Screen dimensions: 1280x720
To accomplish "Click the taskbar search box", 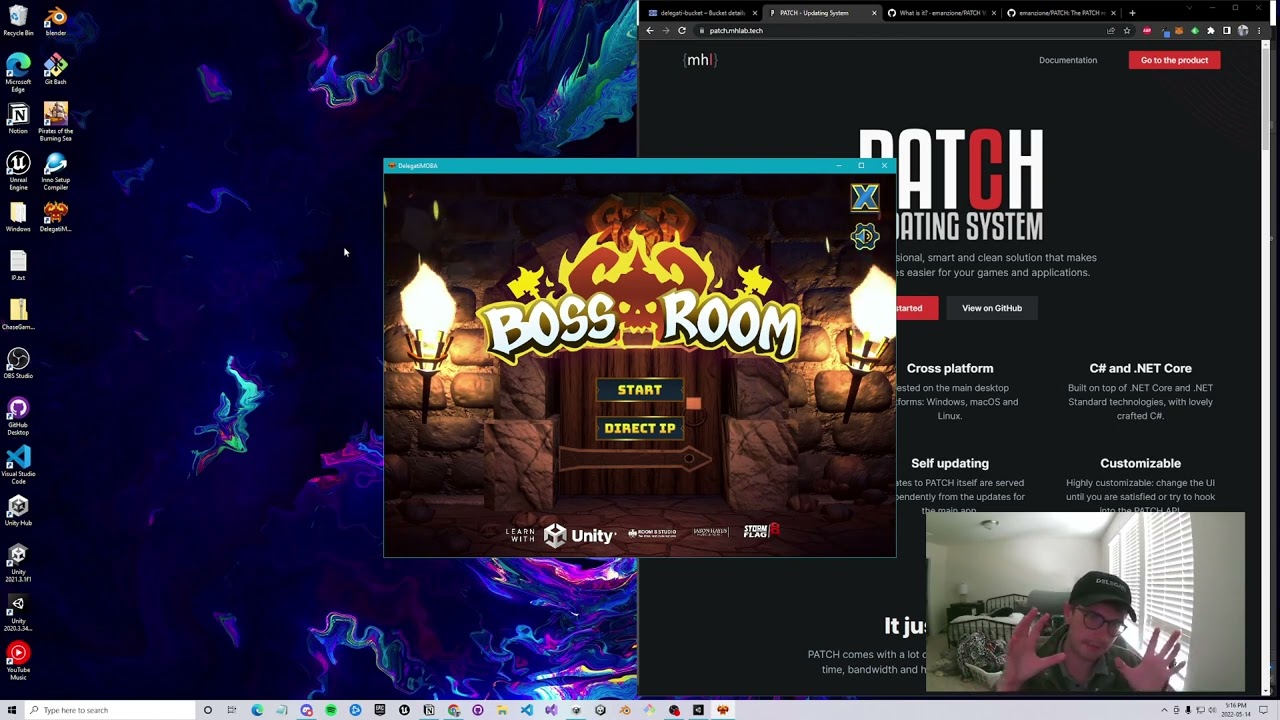I will pos(110,710).
